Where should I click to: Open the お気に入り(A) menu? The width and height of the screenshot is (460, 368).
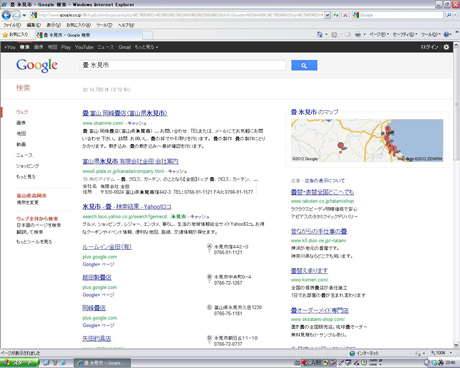[78, 25]
